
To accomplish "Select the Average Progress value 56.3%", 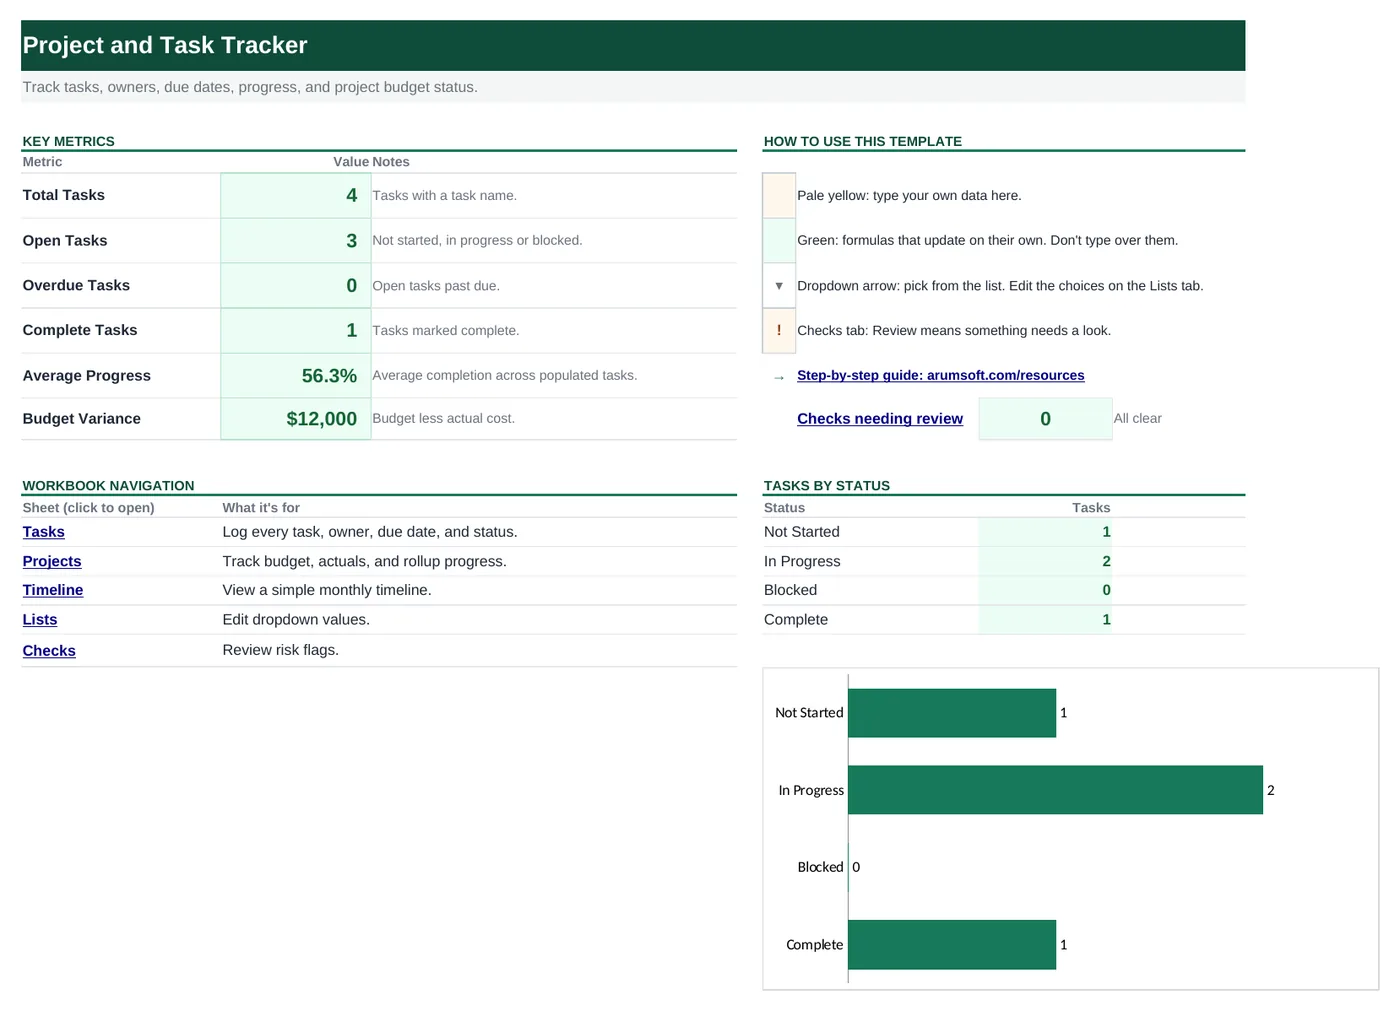I will coord(296,375).
